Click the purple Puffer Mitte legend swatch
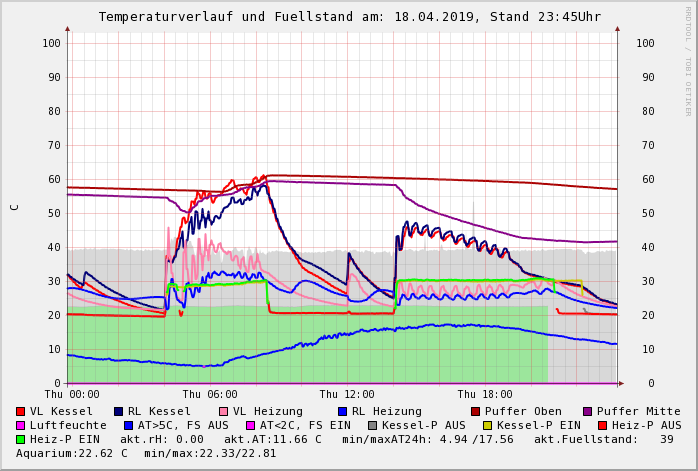This screenshot has height=471, width=698. click(x=587, y=411)
